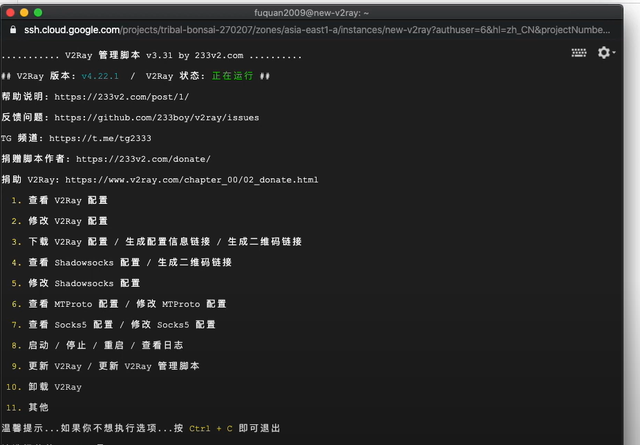Click option 8 启动 / 停止 / 重启
Screen dimensions: 640x445
[x=98, y=345]
